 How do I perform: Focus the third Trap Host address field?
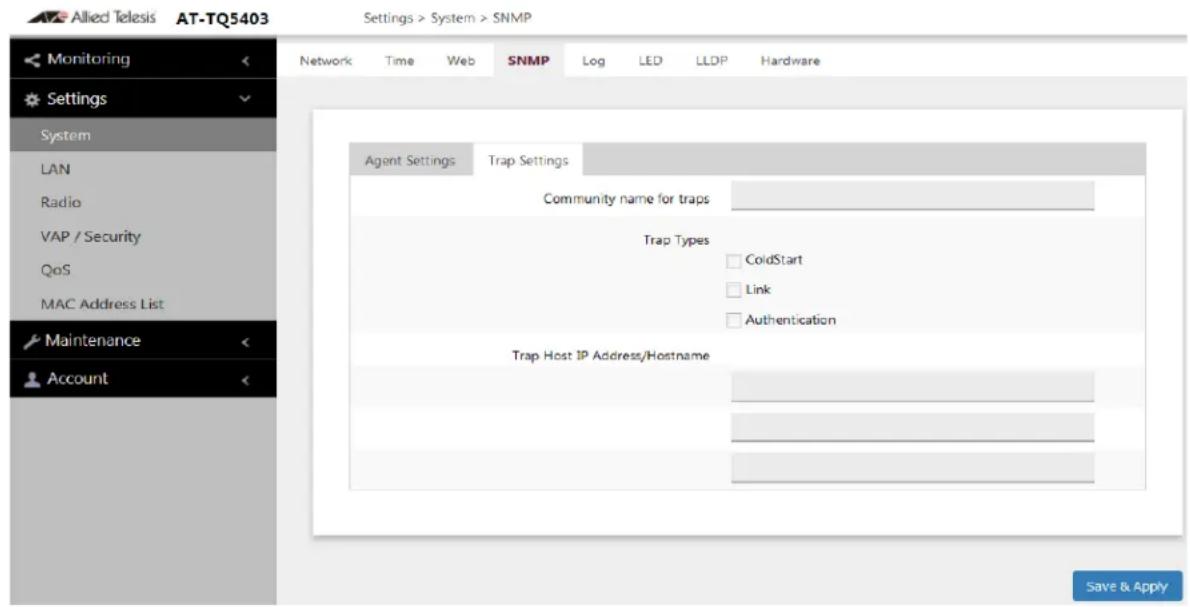click(912, 468)
